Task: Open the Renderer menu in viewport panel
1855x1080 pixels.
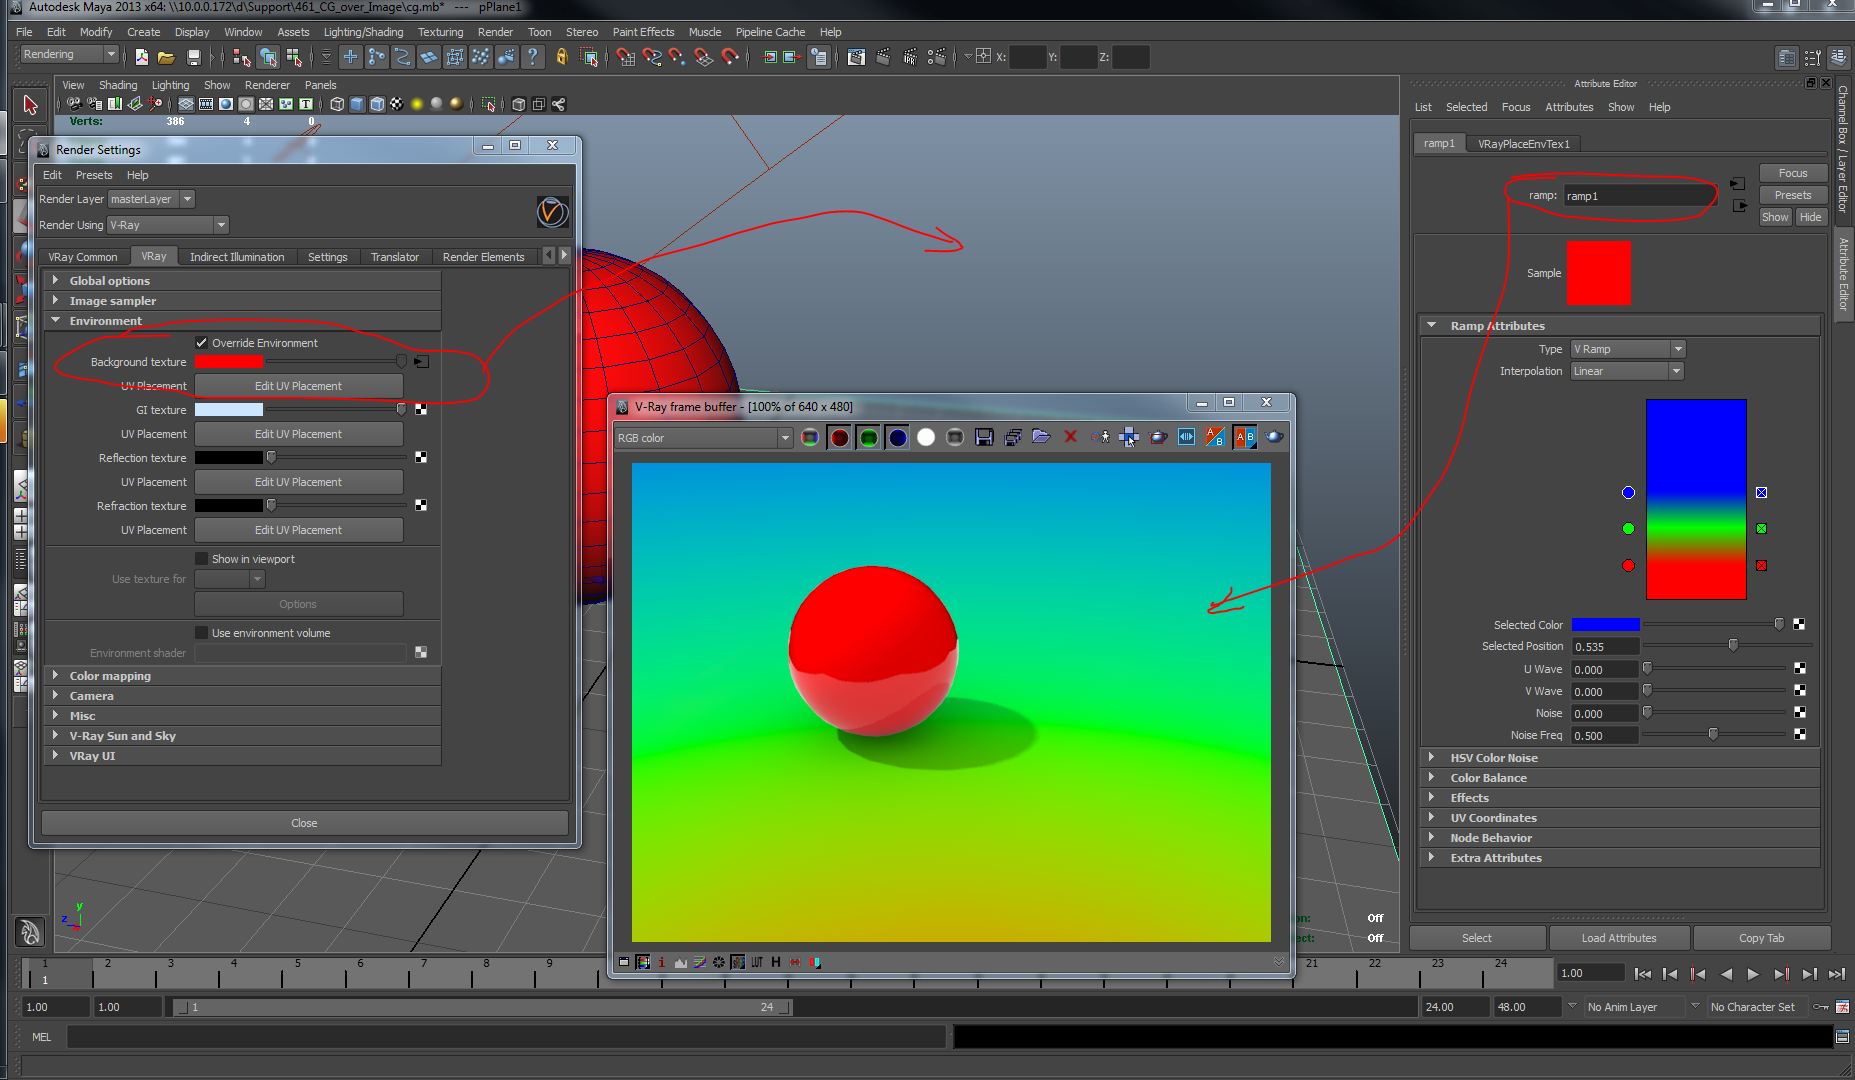Action: coord(267,85)
